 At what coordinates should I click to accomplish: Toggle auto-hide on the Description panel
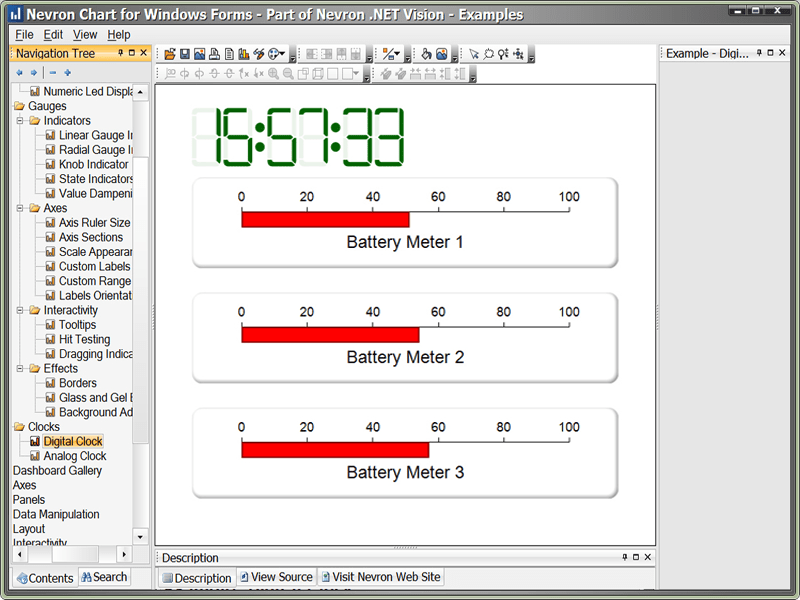624,558
